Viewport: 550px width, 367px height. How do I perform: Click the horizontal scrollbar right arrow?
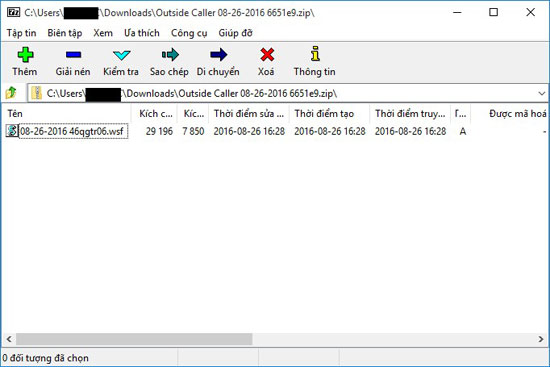pyautogui.click(x=541, y=339)
